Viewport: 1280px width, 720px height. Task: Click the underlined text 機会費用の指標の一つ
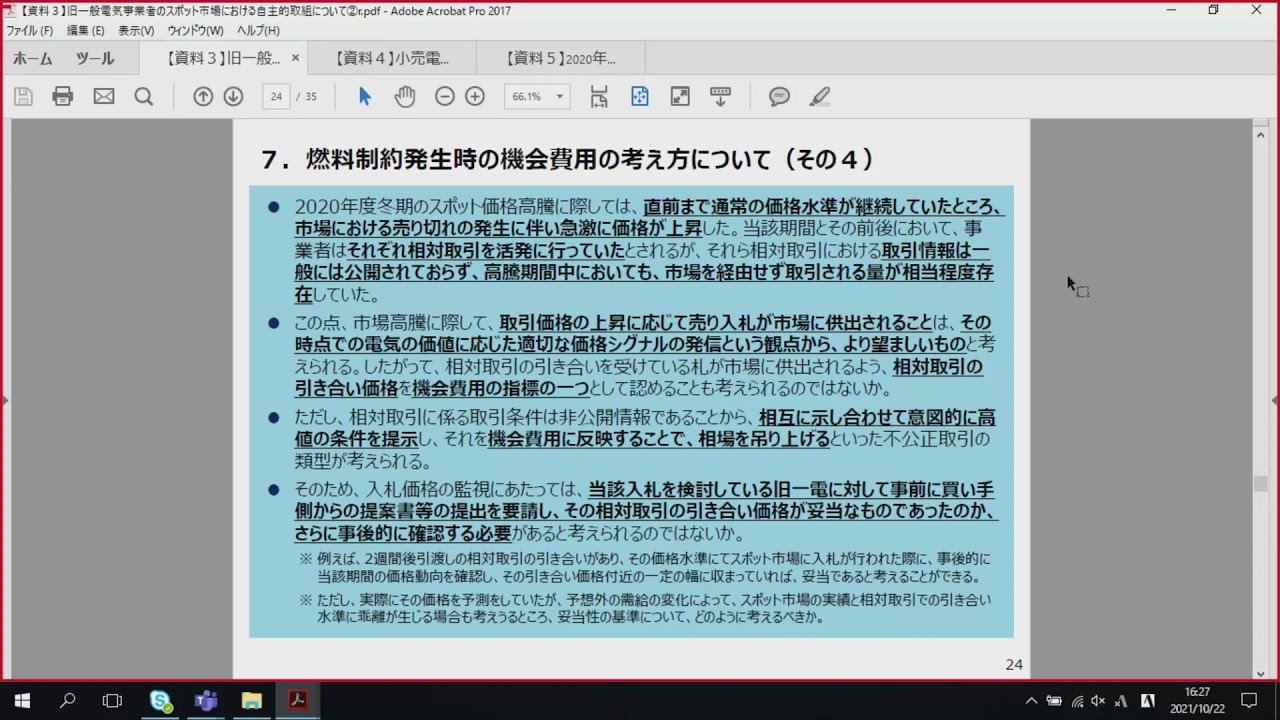pyautogui.click(x=501, y=388)
